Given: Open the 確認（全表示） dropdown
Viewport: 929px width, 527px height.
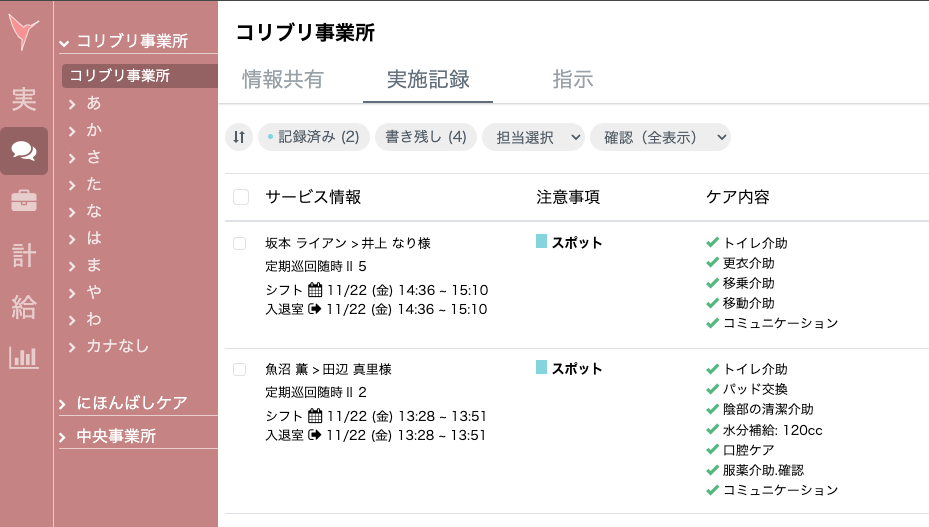Looking at the screenshot, I should 660,138.
